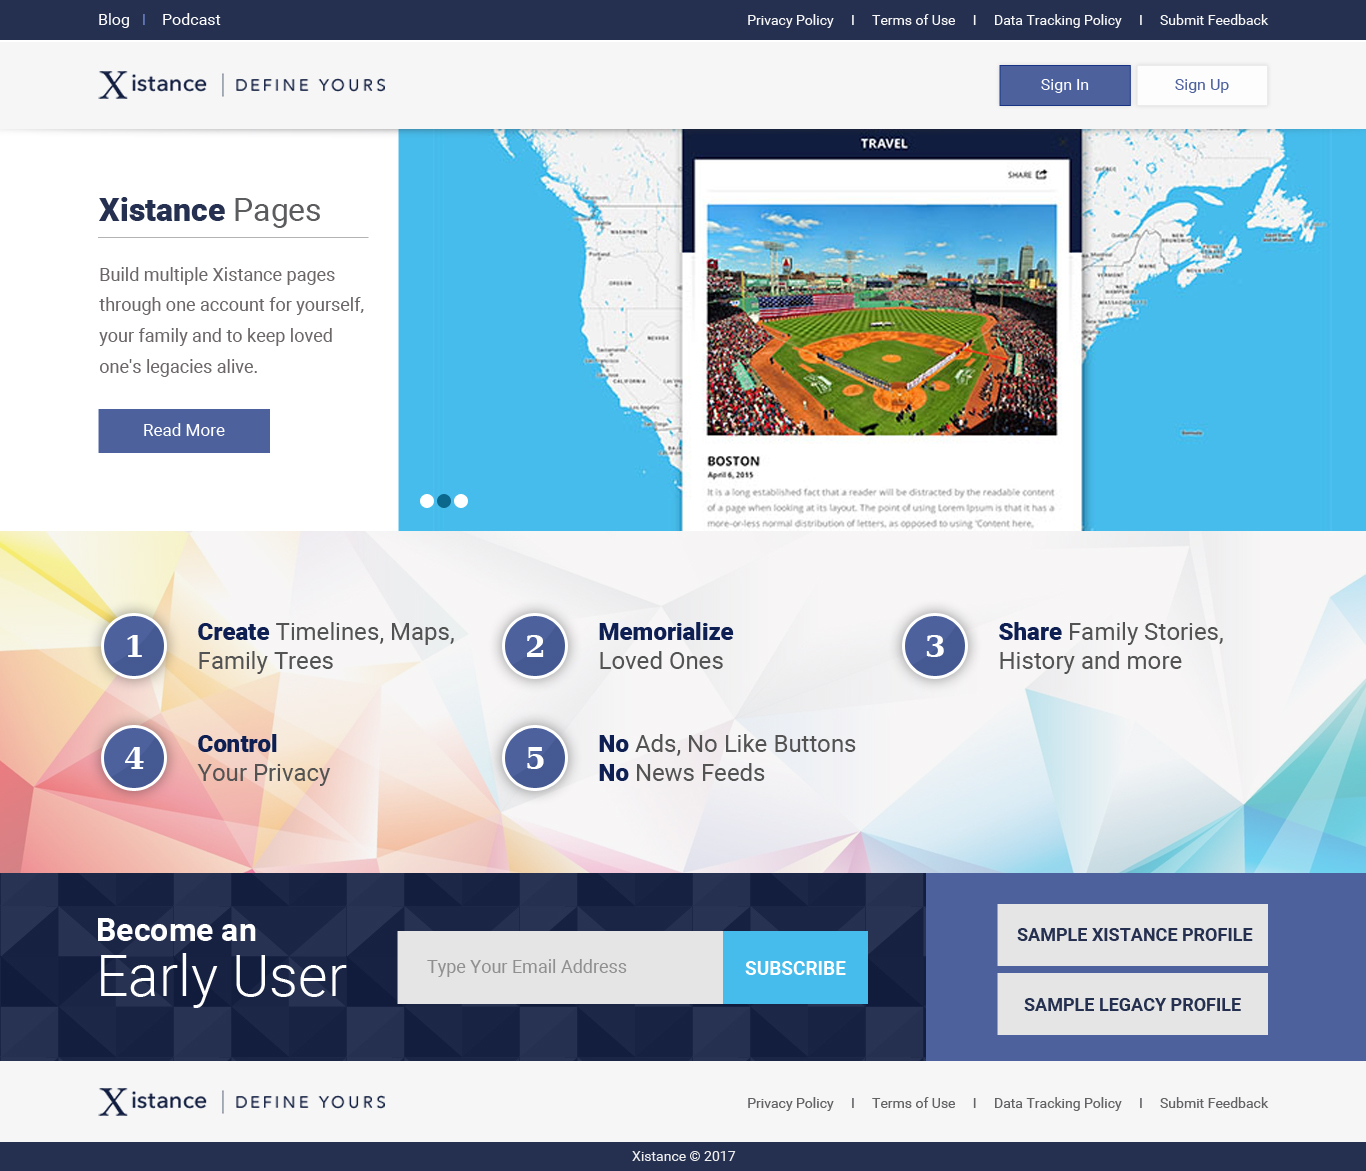Click 'Become an Early User' heading

click(x=222, y=960)
